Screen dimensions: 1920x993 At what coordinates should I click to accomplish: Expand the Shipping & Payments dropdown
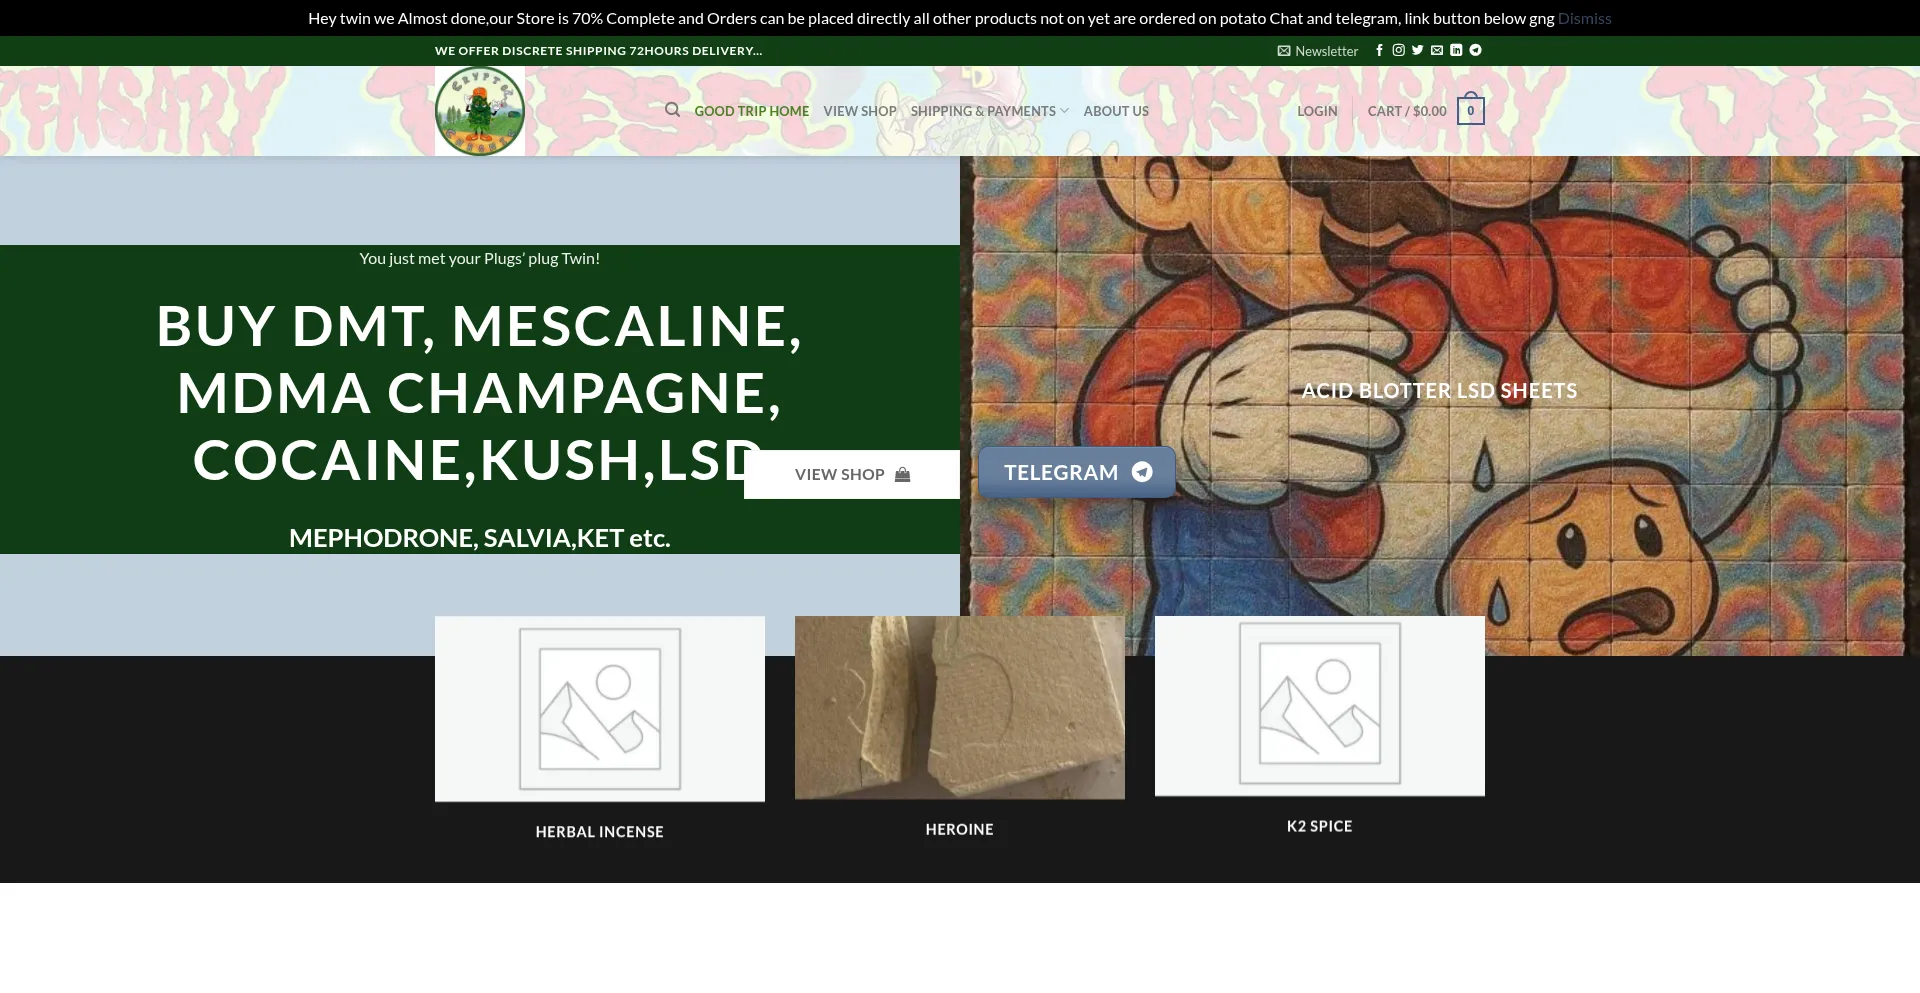tap(989, 111)
